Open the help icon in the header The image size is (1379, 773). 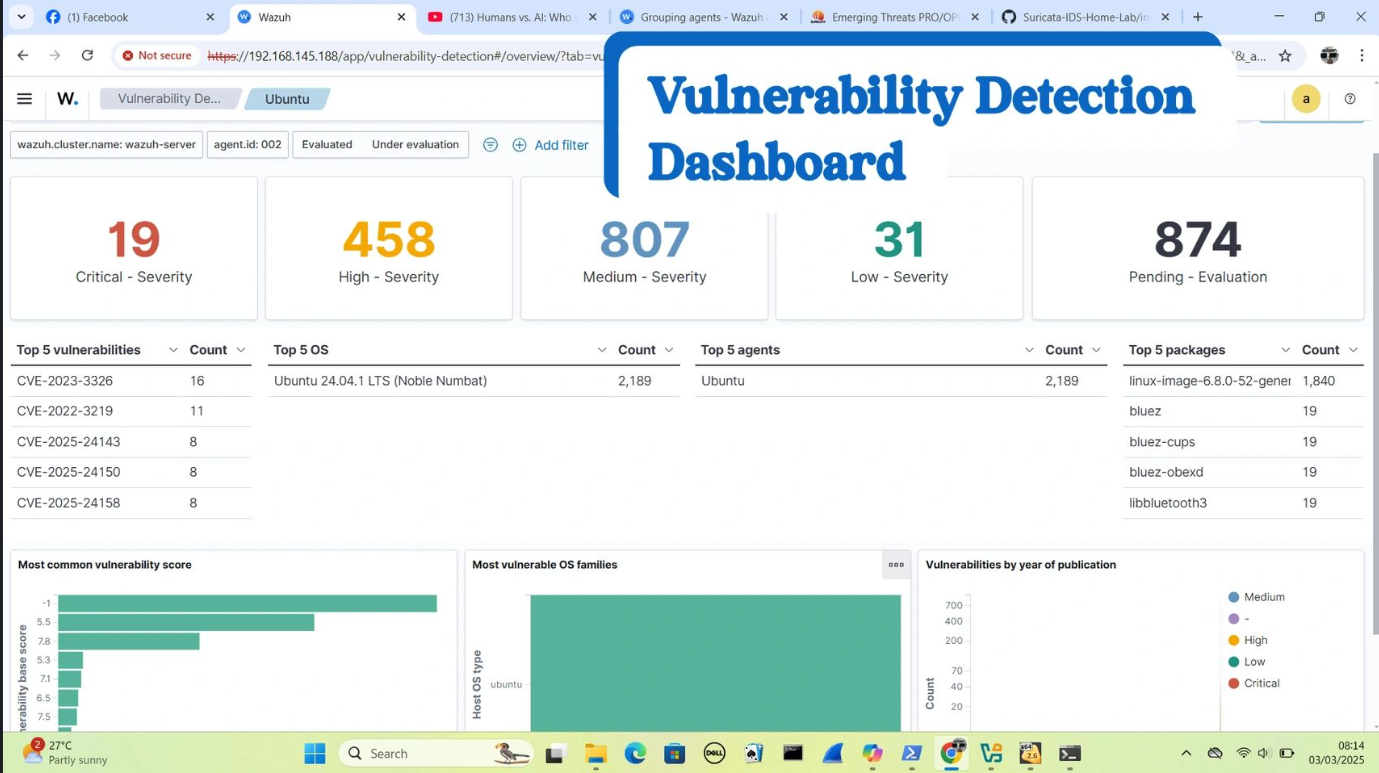click(1350, 99)
